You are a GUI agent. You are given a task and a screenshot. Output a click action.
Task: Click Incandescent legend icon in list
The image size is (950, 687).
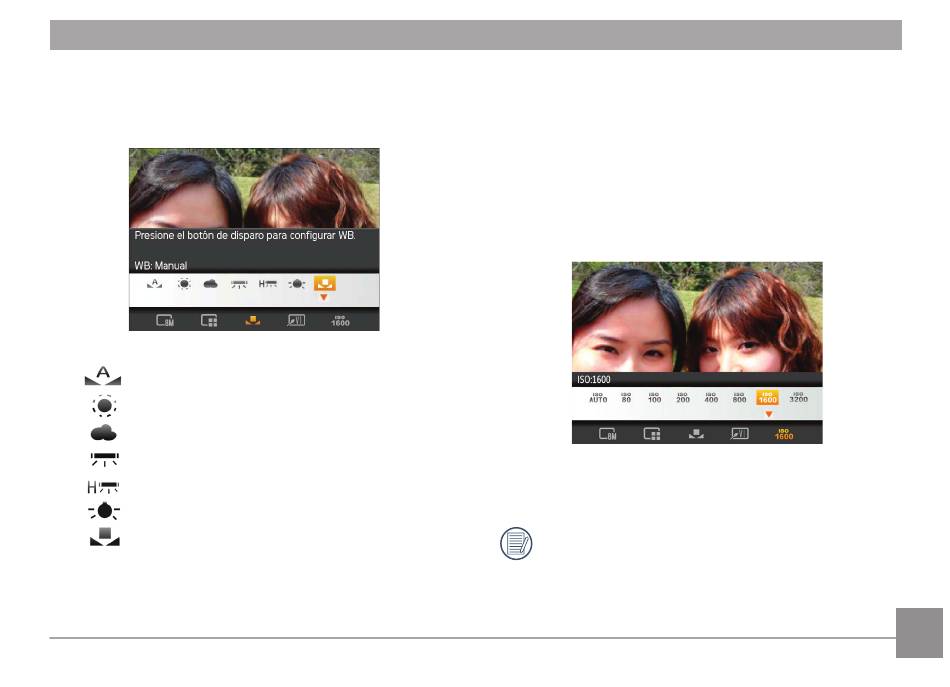104,511
